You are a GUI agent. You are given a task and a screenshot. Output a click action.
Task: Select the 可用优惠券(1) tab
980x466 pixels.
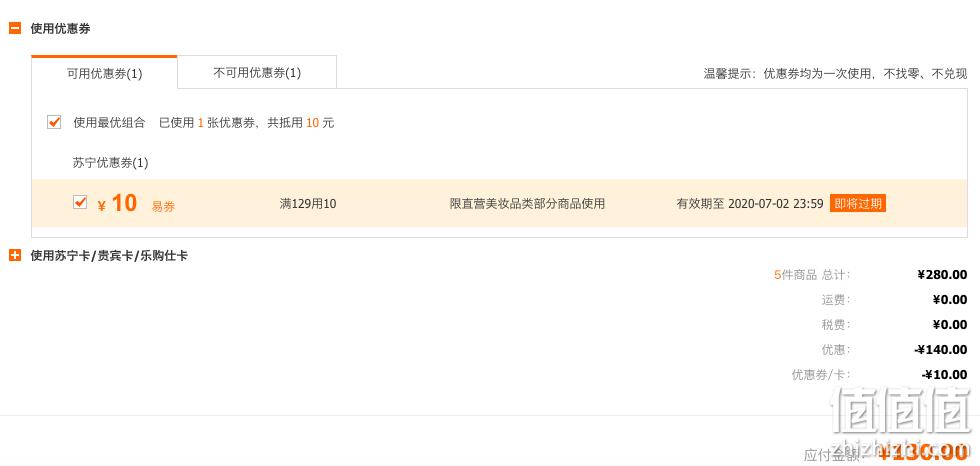click(x=104, y=73)
